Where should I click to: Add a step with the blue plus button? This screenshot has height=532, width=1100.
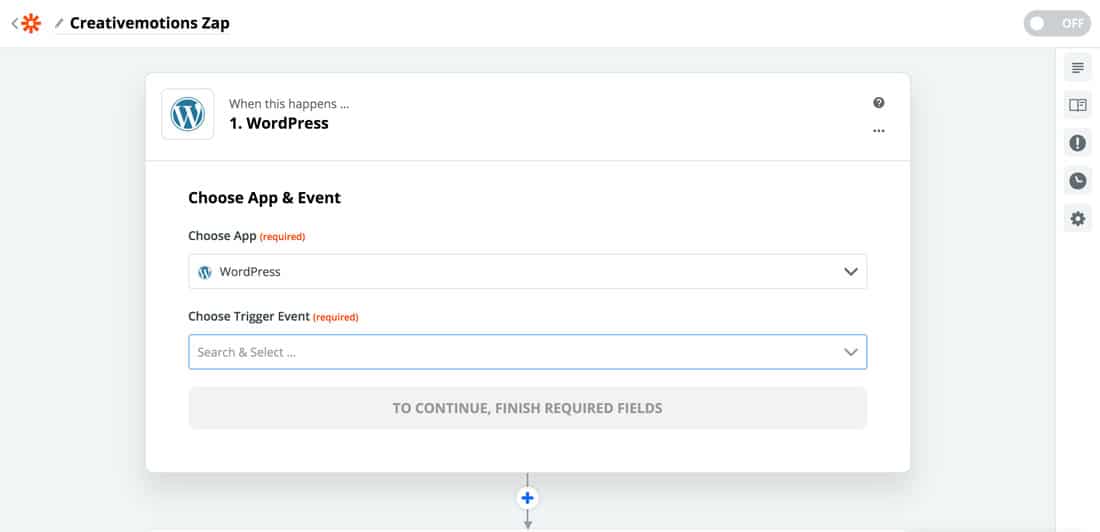[x=528, y=498]
